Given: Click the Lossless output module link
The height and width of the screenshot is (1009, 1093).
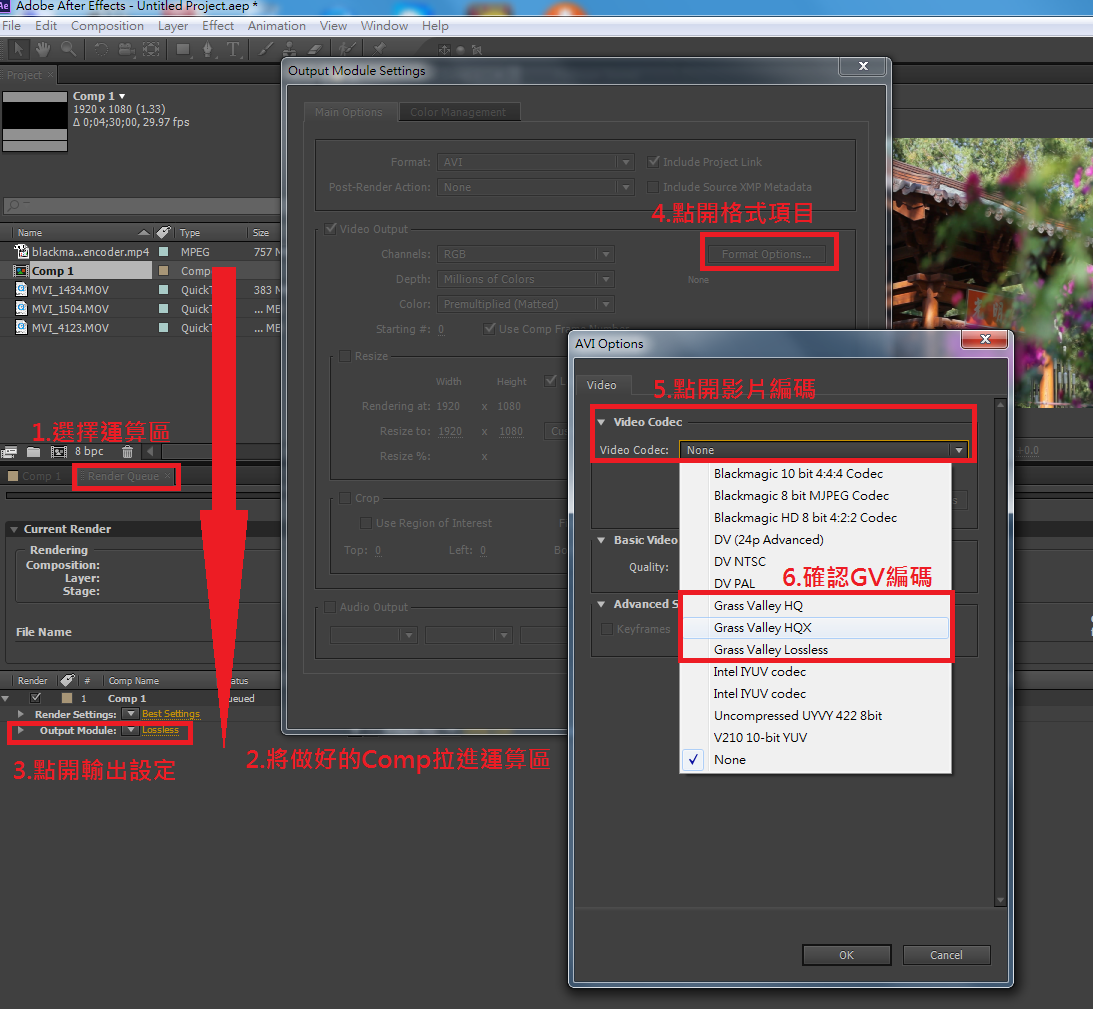Looking at the screenshot, I should click(160, 730).
